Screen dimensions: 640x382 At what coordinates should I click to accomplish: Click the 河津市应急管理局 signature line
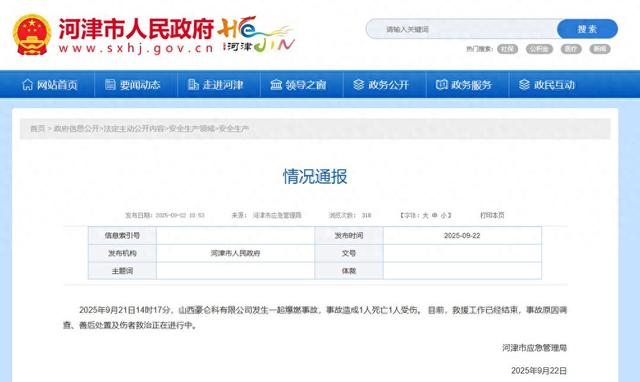coord(535,348)
